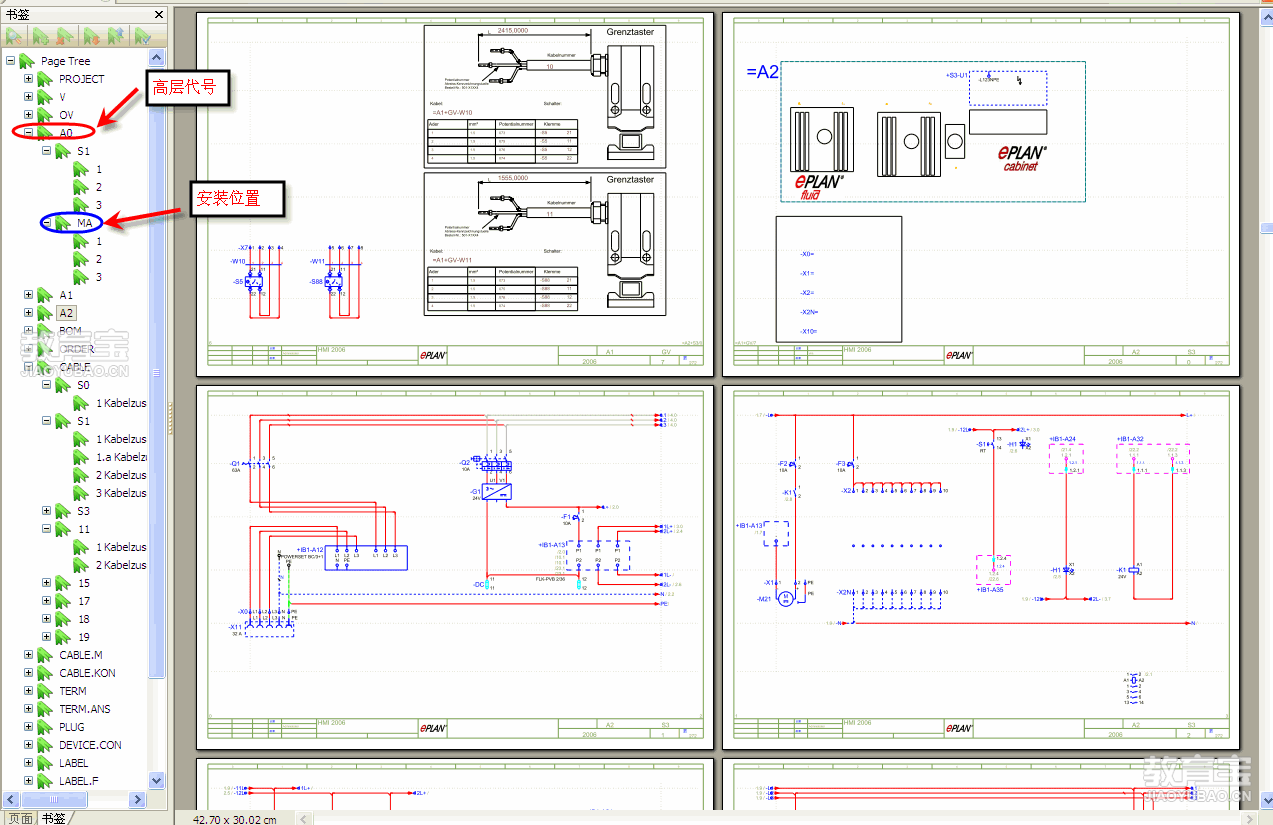Image resolution: width=1273 pixels, height=825 pixels.
Task: Click the bookmark tree scroll-up arrow
Action: point(157,60)
